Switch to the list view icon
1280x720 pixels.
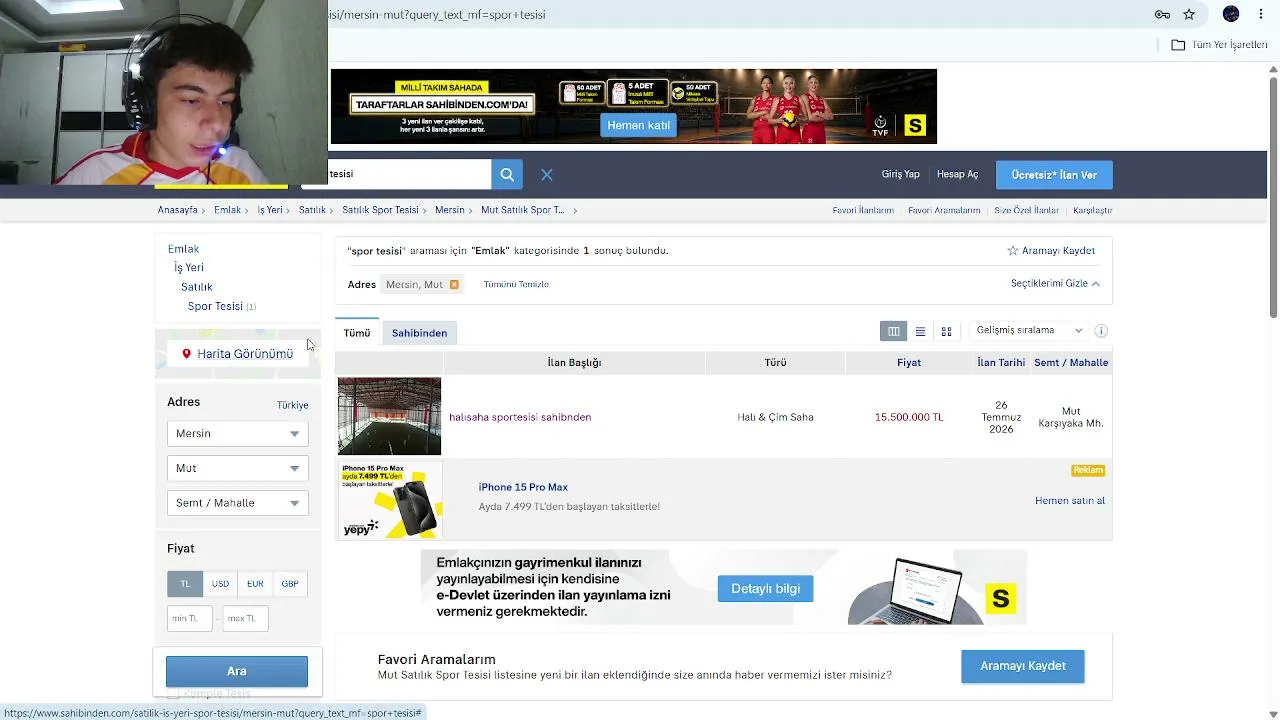(920, 331)
